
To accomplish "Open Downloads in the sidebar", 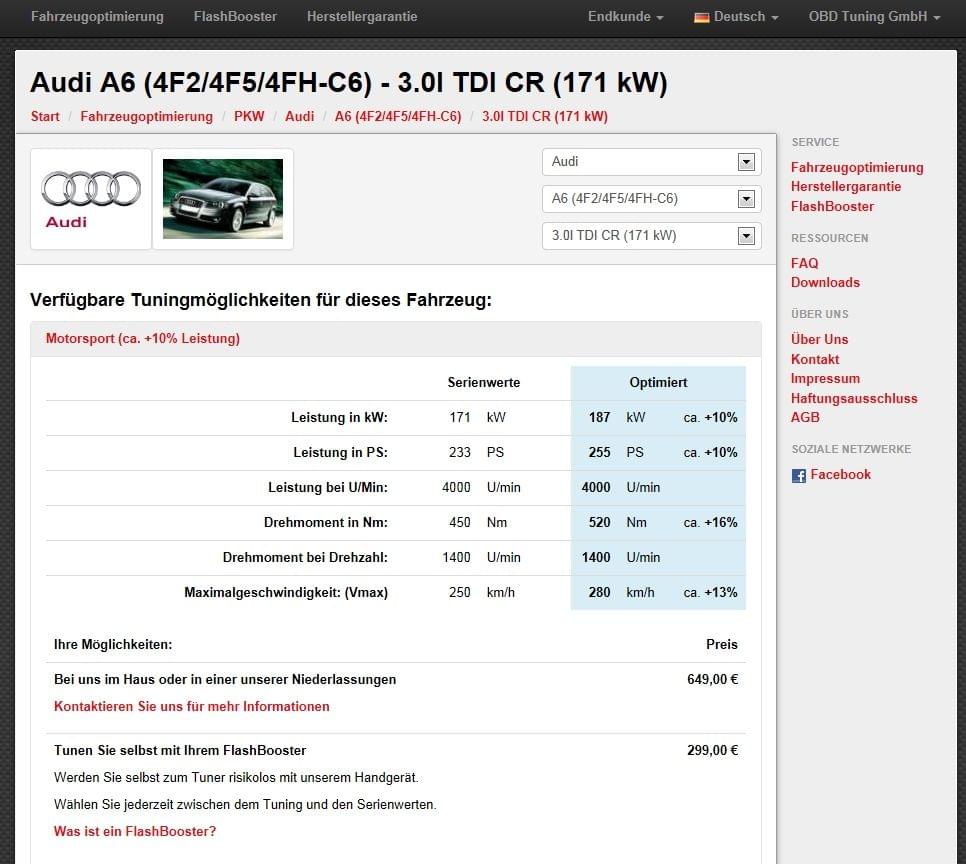I will (x=825, y=282).
